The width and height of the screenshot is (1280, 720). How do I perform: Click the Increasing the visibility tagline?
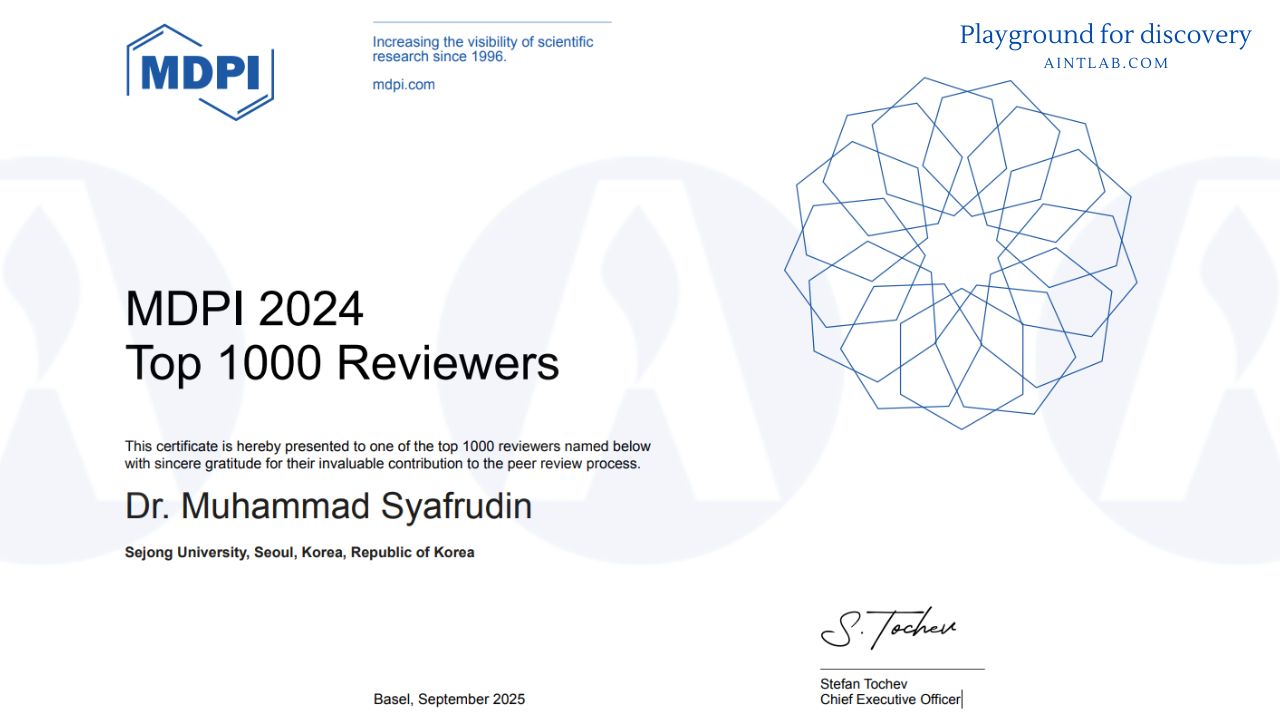pos(482,49)
